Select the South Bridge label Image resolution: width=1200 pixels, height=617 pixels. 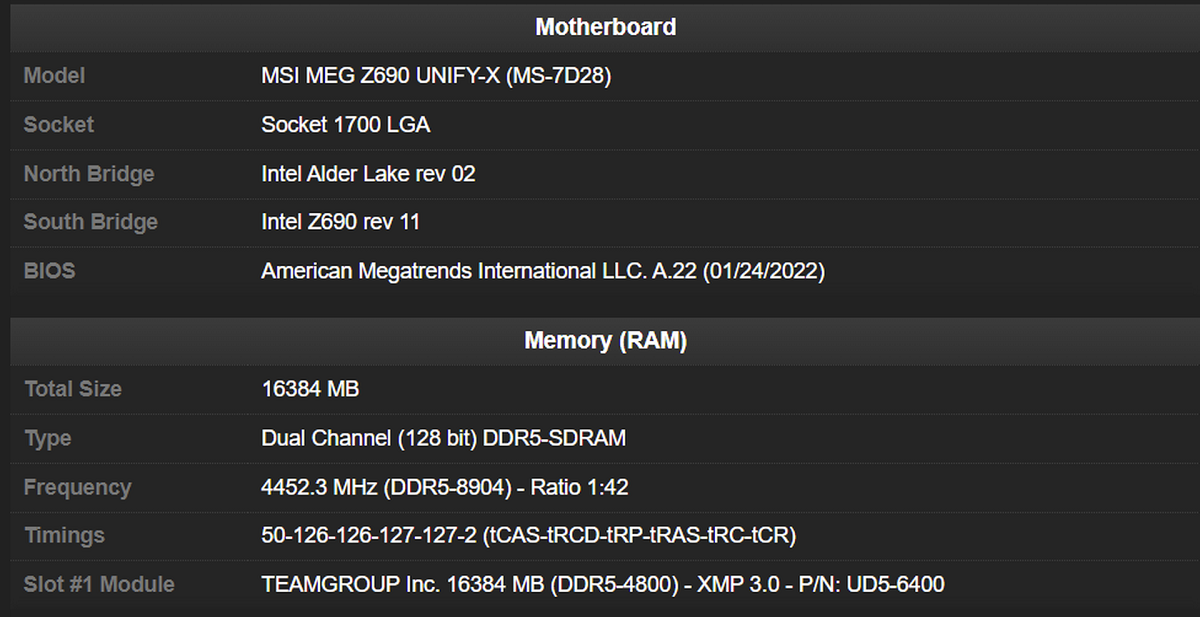tap(90, 222)
